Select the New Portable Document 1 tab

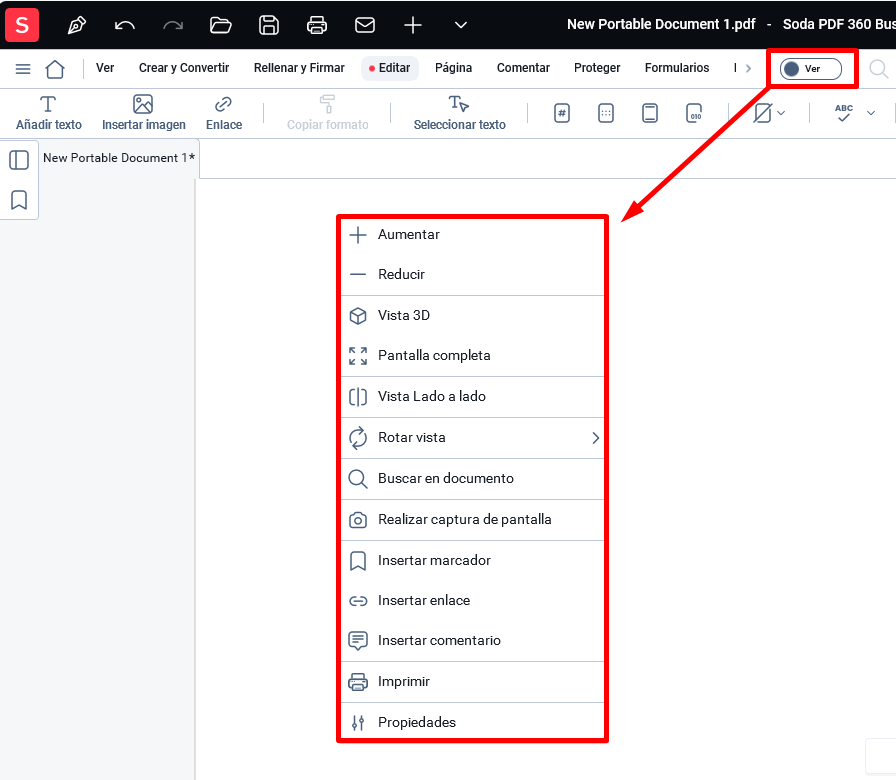point(119,158)
